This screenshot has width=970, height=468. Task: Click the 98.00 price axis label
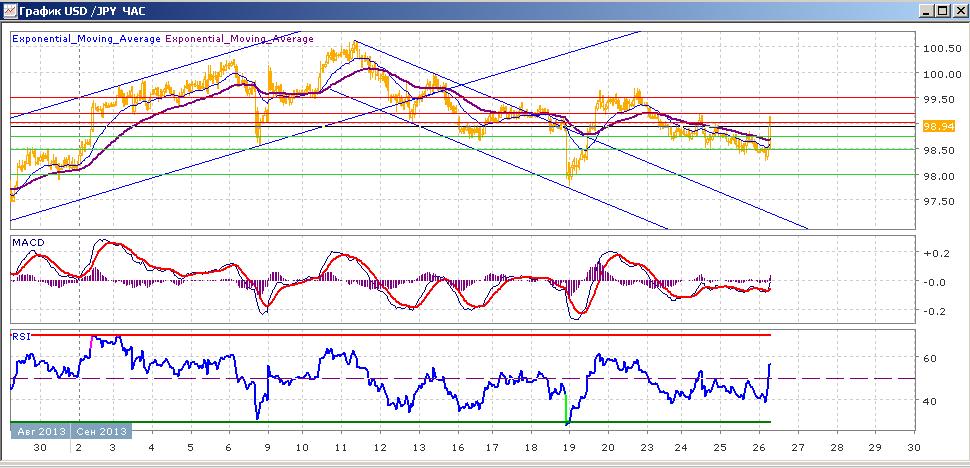(939, 176)
